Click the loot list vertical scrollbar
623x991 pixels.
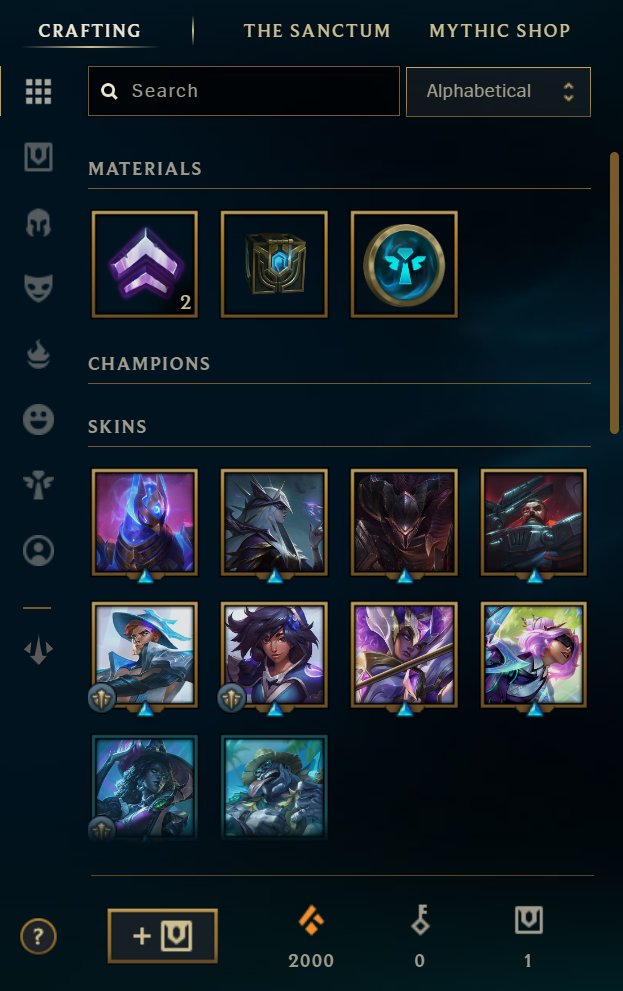(614, 293)
